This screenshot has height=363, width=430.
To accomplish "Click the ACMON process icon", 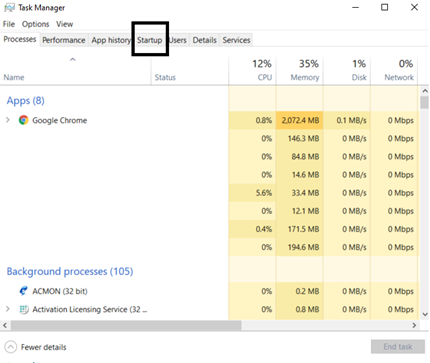I will (x=23, y=291).
